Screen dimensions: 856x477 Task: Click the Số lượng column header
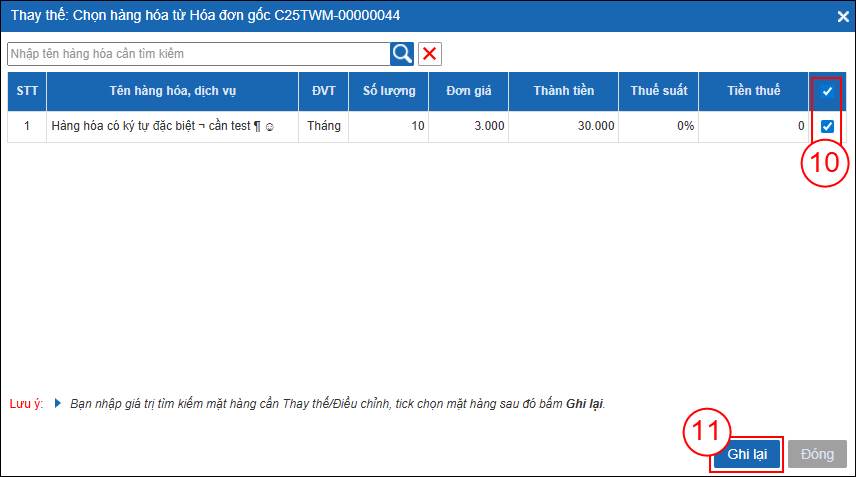(x=389, y=91)
